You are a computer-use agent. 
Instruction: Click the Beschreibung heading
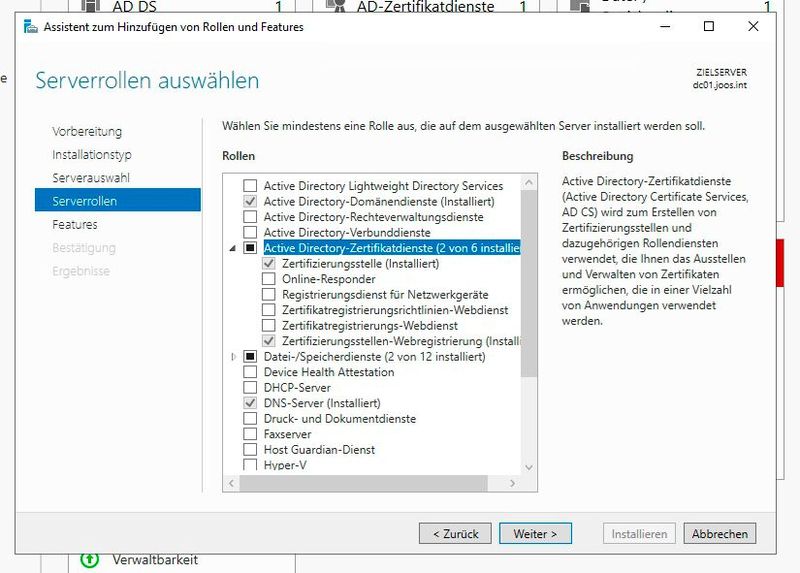(x=597, y=156)
